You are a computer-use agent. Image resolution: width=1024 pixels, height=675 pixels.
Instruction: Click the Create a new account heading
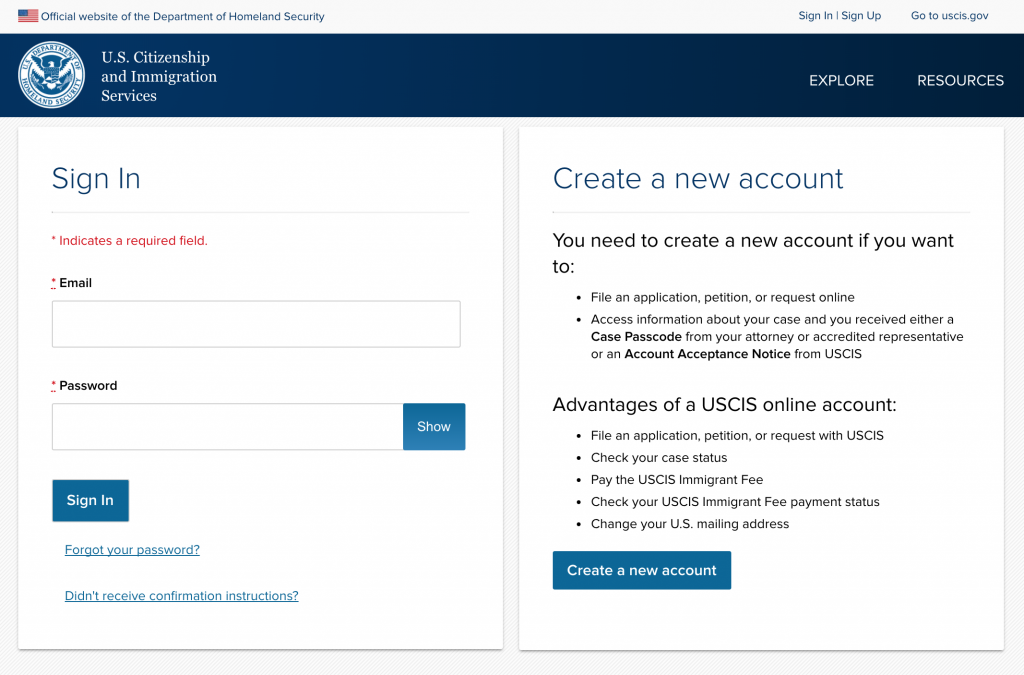[698, 179]
